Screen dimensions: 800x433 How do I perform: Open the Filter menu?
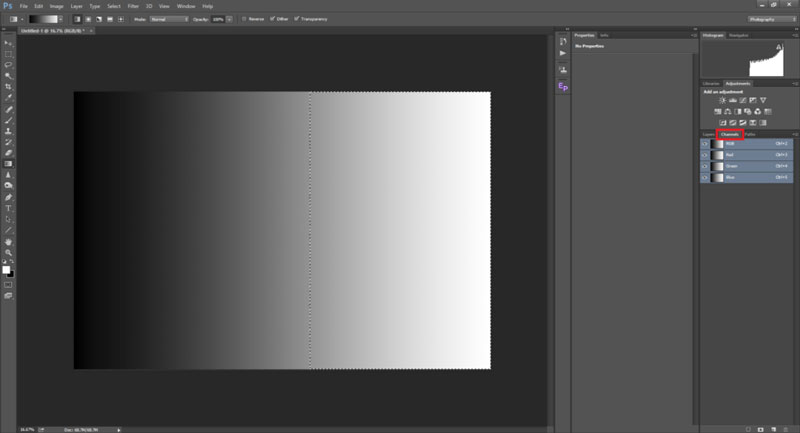(133, 6)
